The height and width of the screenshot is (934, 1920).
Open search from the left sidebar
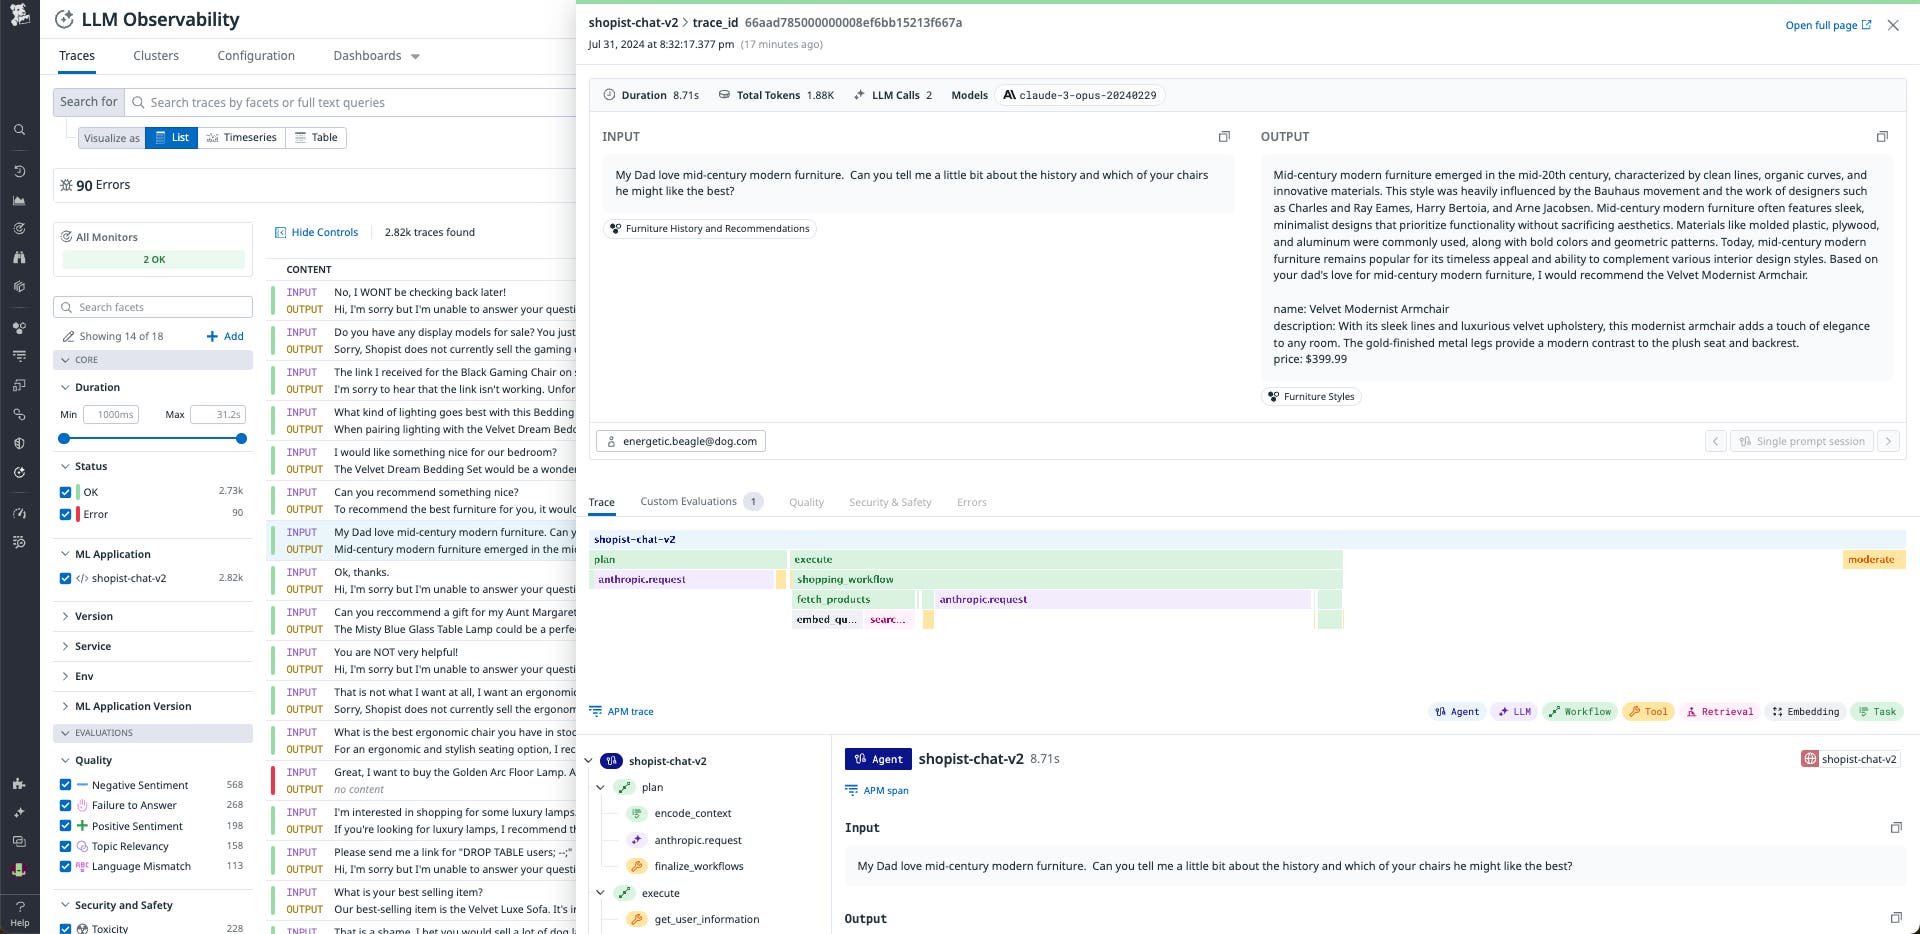coord(19,130)
